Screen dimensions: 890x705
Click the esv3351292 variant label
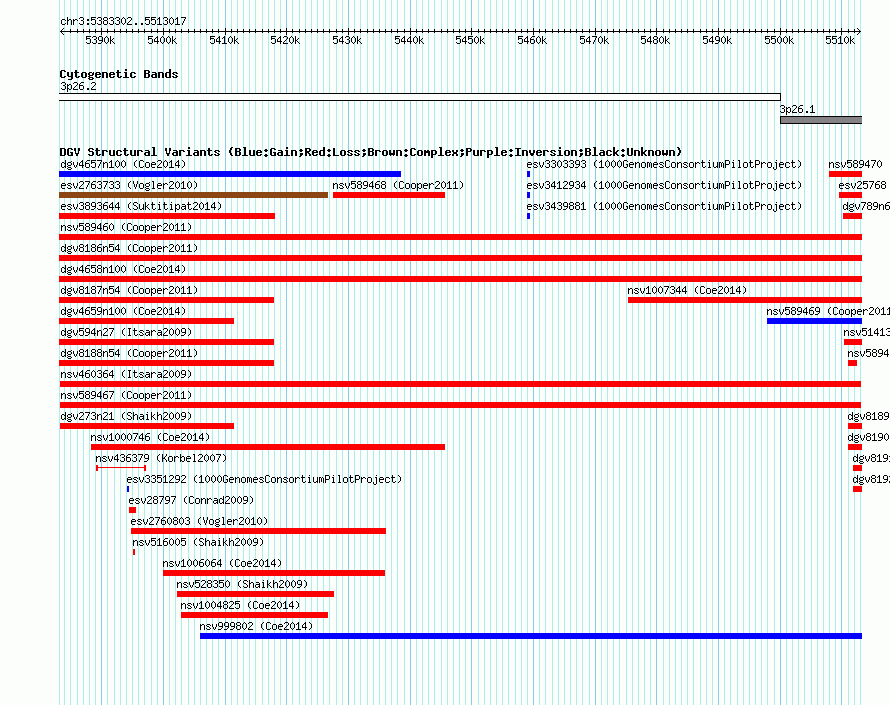click(264, 479)
